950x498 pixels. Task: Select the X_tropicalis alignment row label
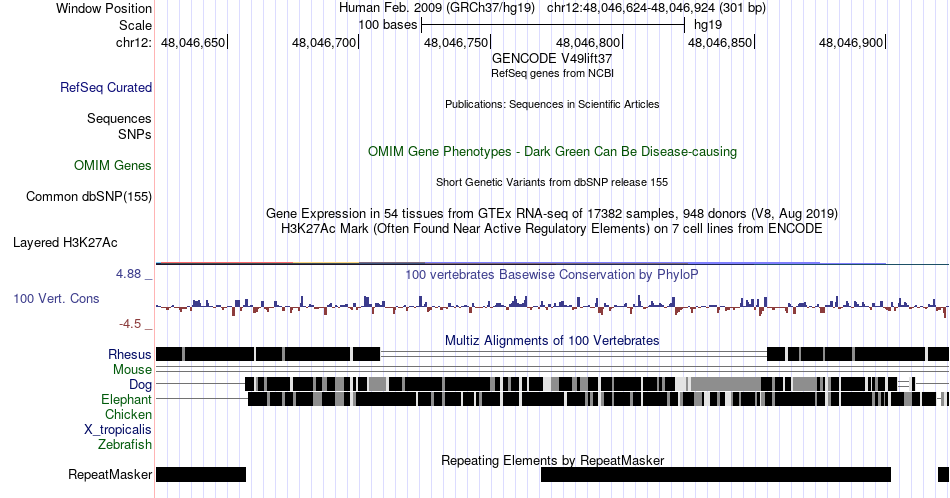click(118, 429)
